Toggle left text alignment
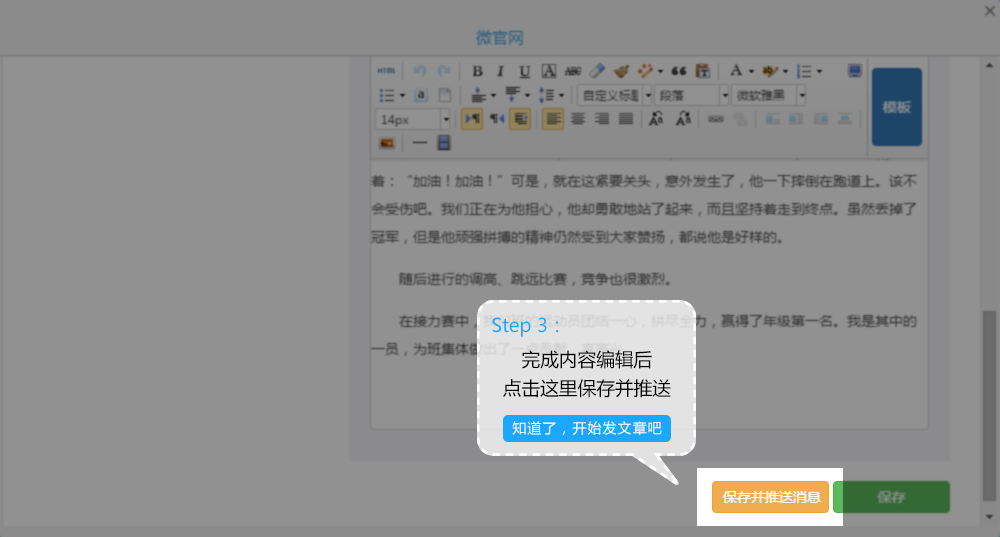Screen dimensions: 1000x537 coord(552,119)
